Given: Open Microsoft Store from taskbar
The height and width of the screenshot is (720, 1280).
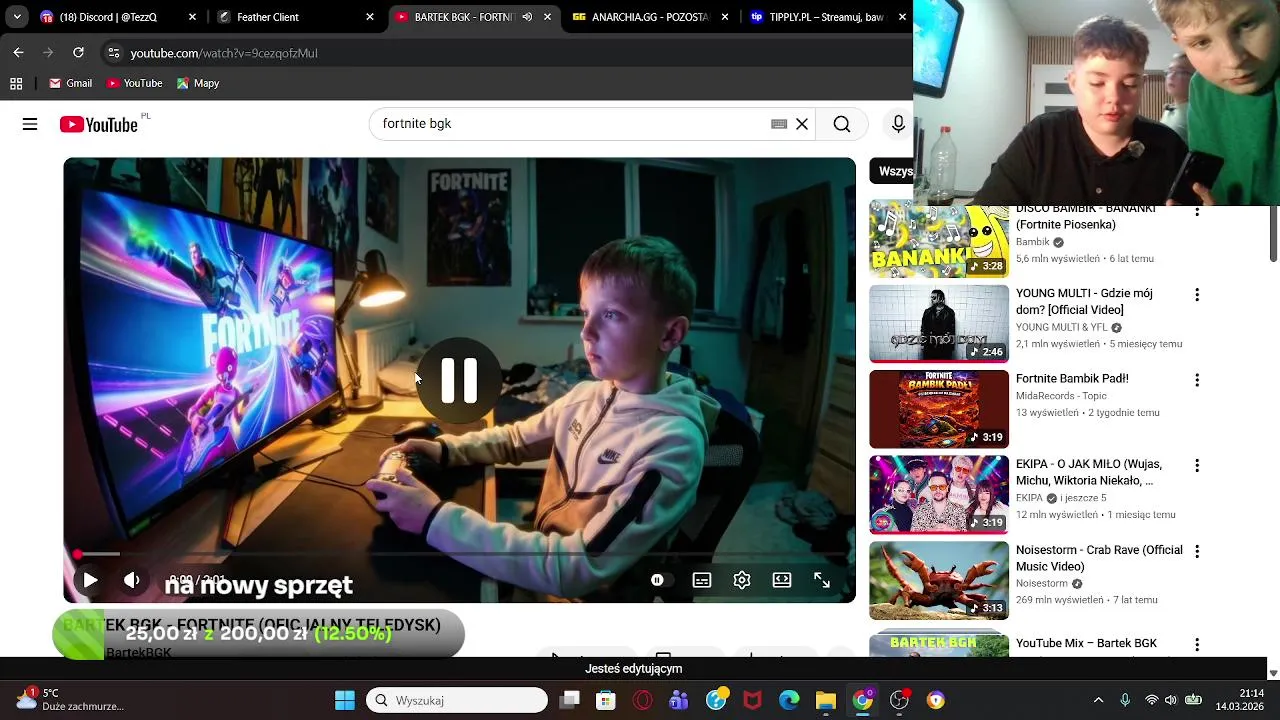Looking at the screenshot, I should pos(606,700).
